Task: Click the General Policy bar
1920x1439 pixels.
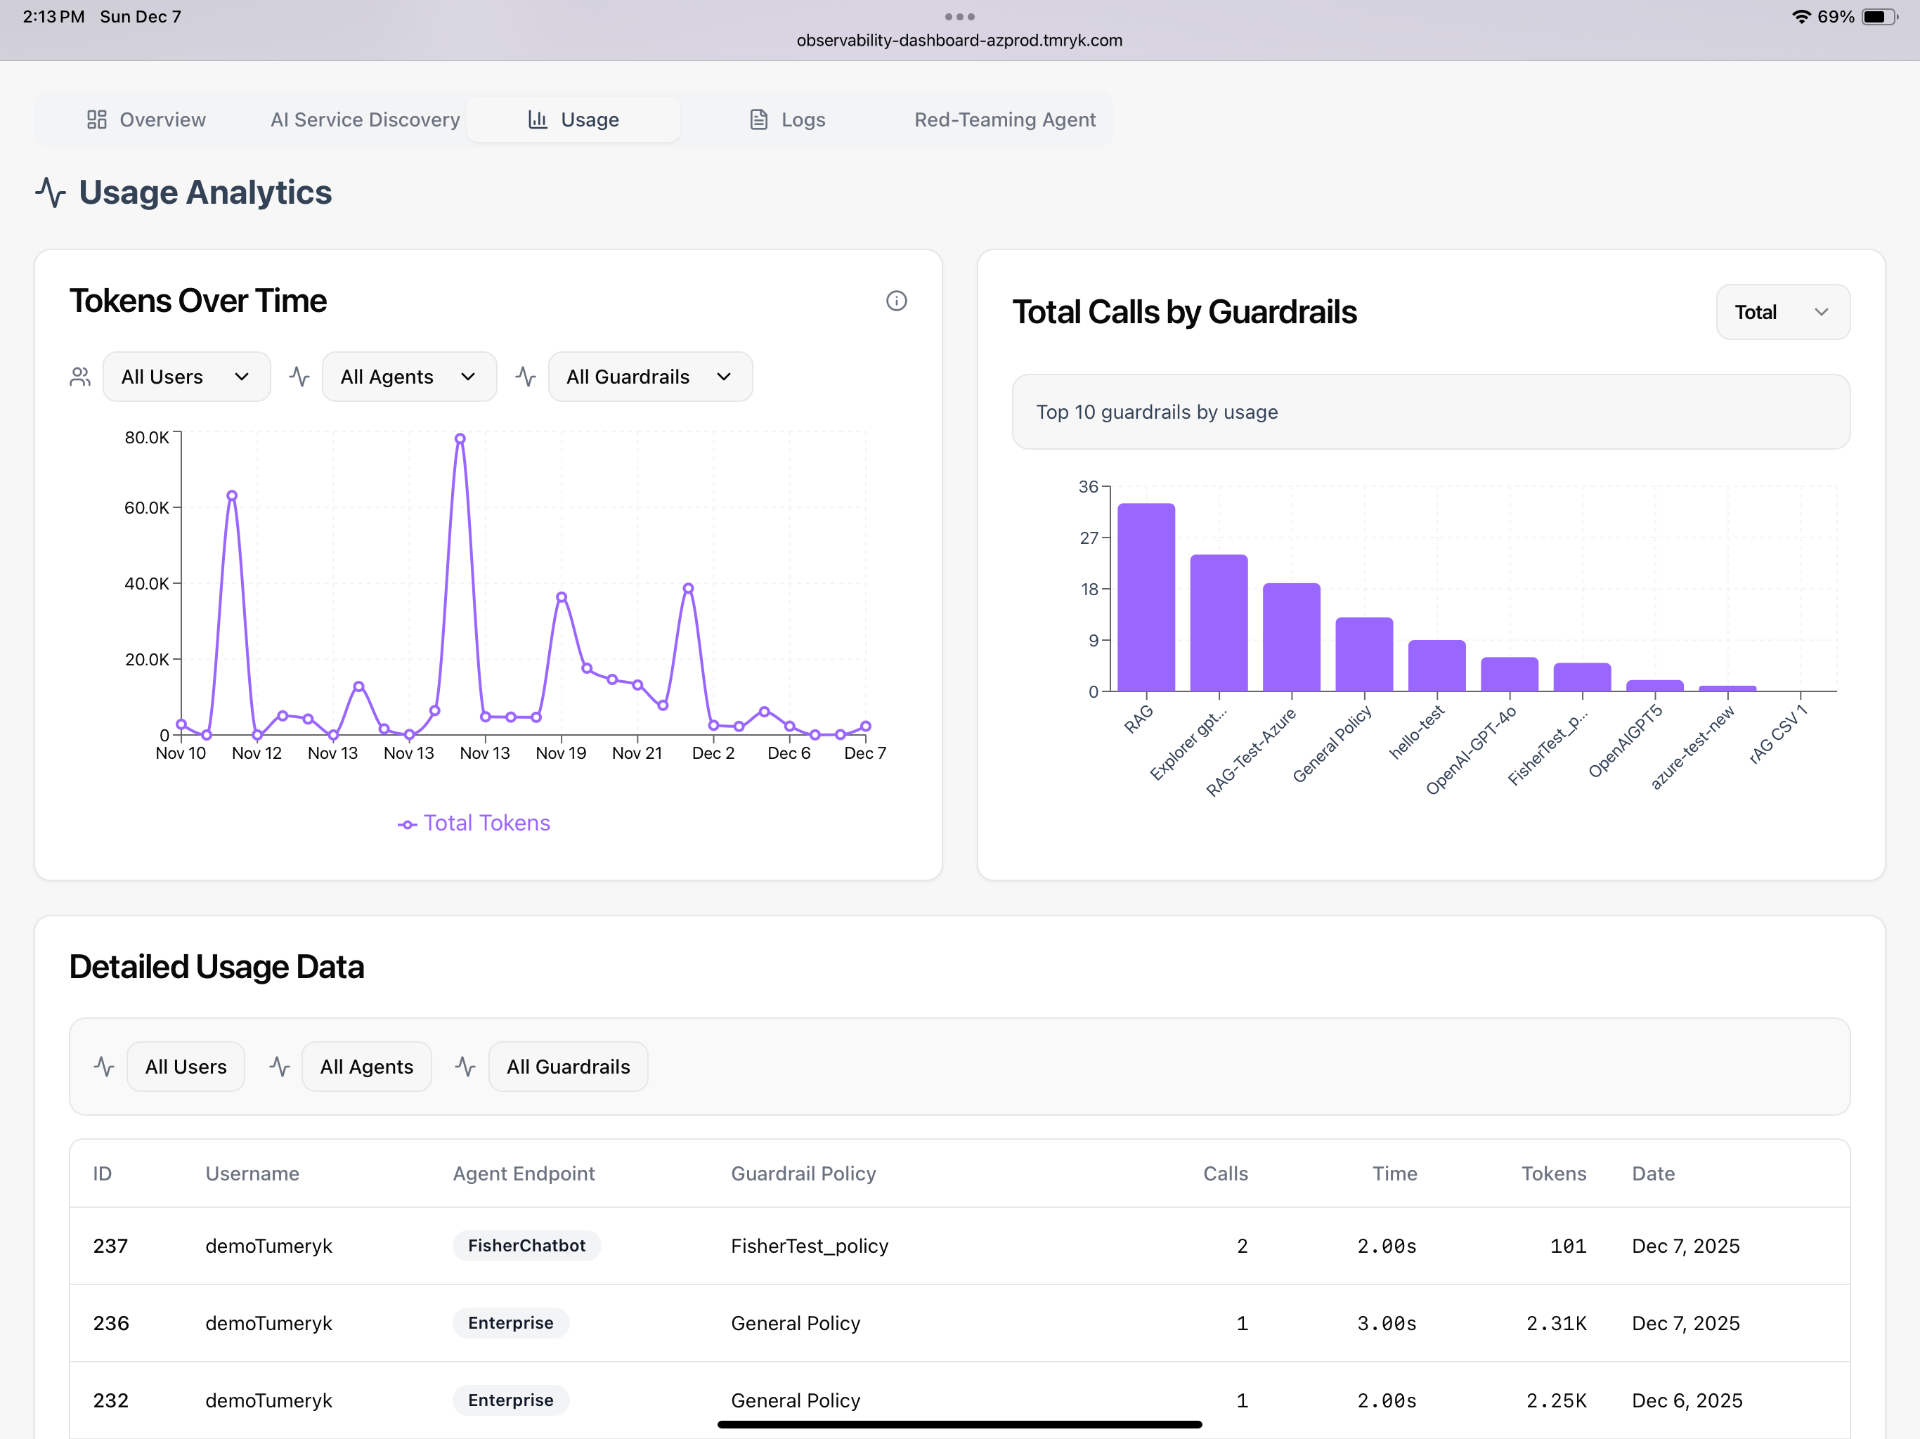Action: pos(1364,654)
